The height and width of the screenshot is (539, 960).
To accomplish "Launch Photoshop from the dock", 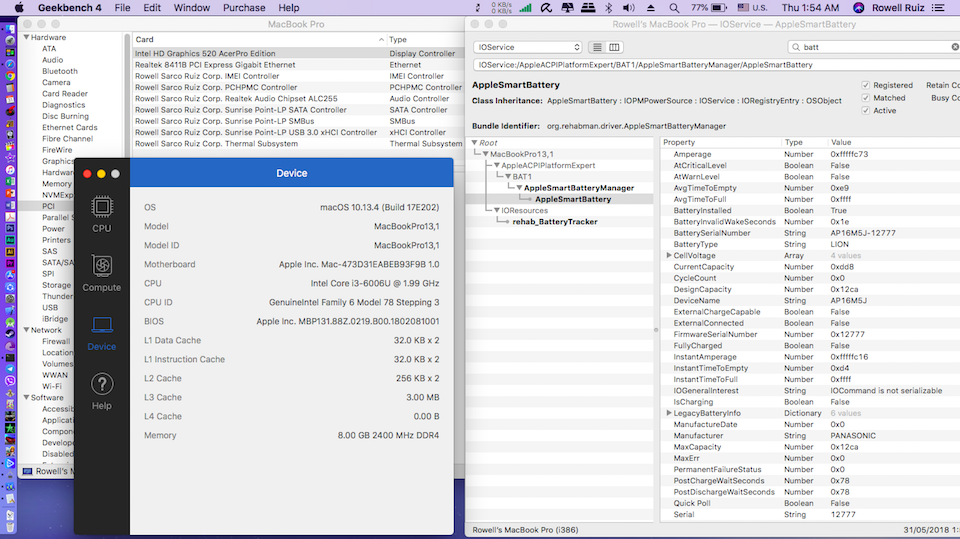I will (10, 228).
